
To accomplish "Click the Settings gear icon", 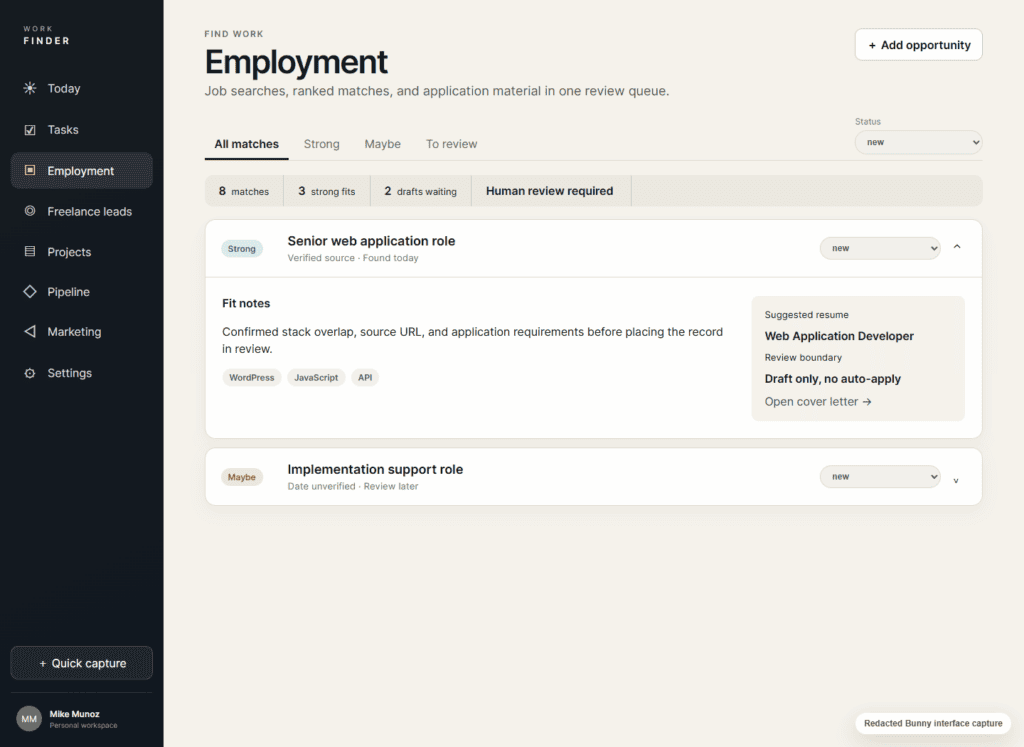I will coord(30,373).
